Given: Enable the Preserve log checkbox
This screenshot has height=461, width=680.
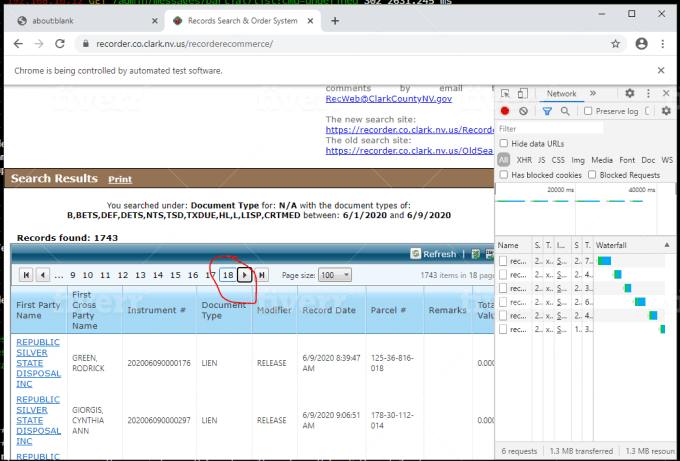Looking at the screenshot, I should [589, 111].
